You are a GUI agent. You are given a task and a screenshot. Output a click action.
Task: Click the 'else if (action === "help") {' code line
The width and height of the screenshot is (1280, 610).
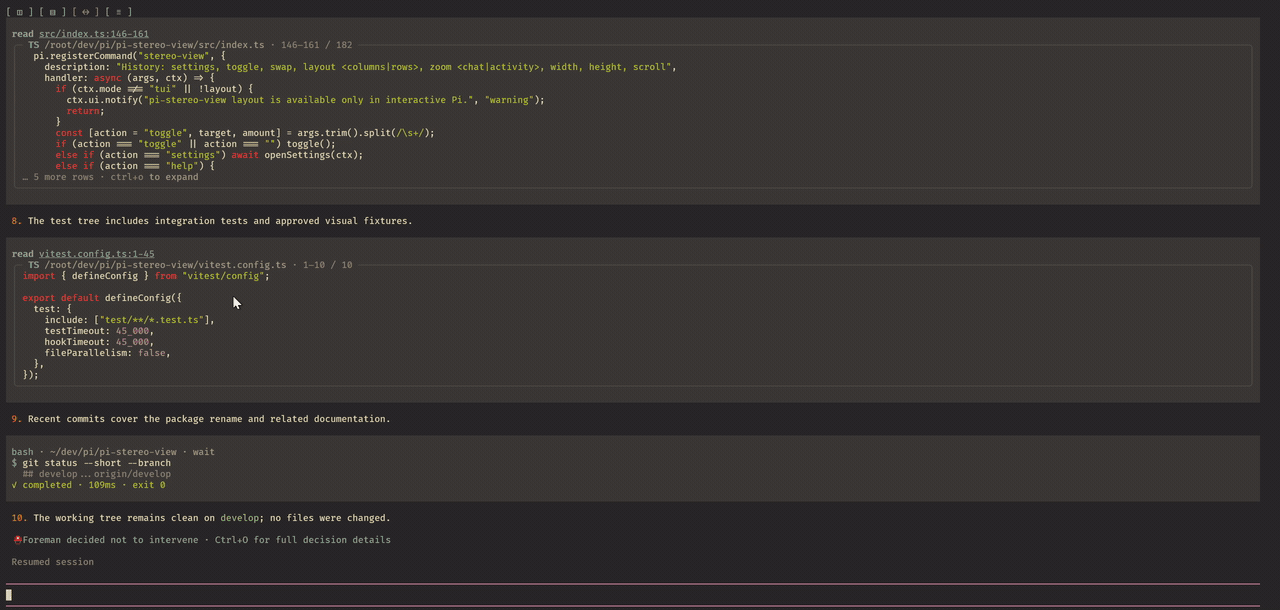135,166
